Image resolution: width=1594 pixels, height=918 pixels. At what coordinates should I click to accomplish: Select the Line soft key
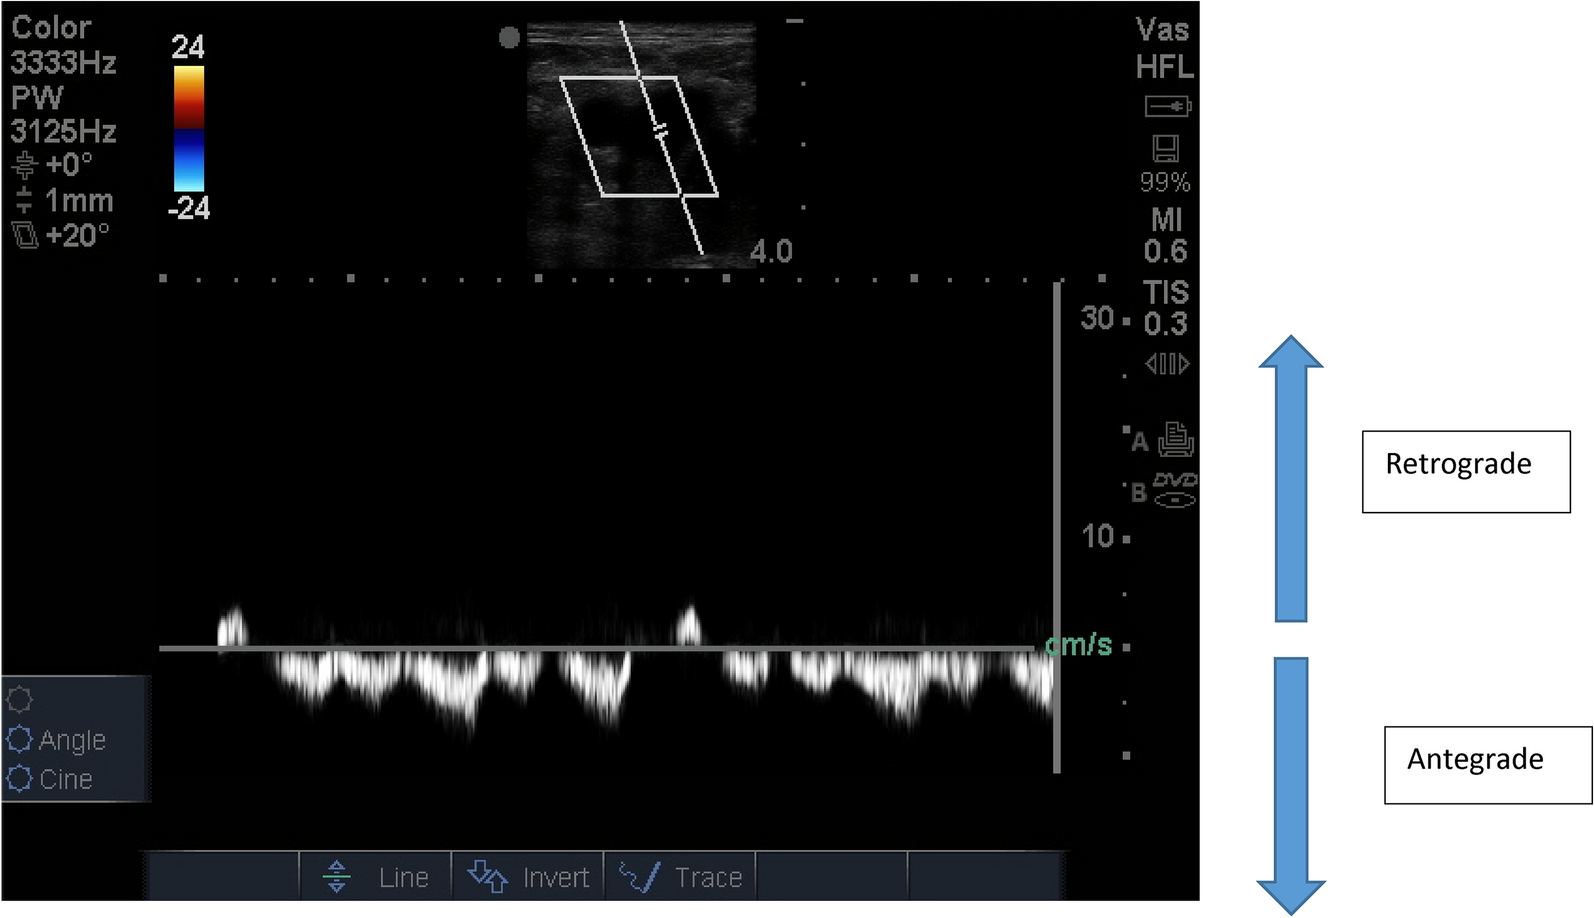click(376, 876)
